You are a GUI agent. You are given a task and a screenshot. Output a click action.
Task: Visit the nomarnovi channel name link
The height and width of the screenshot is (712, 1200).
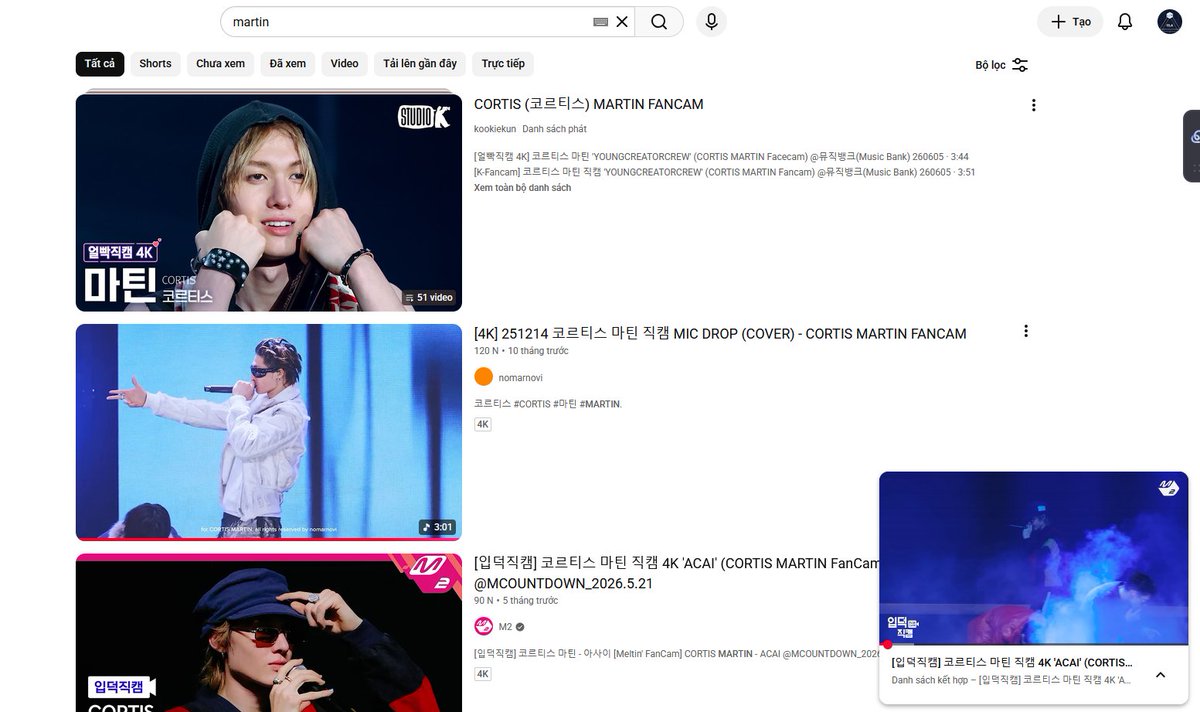click(521, 378)
